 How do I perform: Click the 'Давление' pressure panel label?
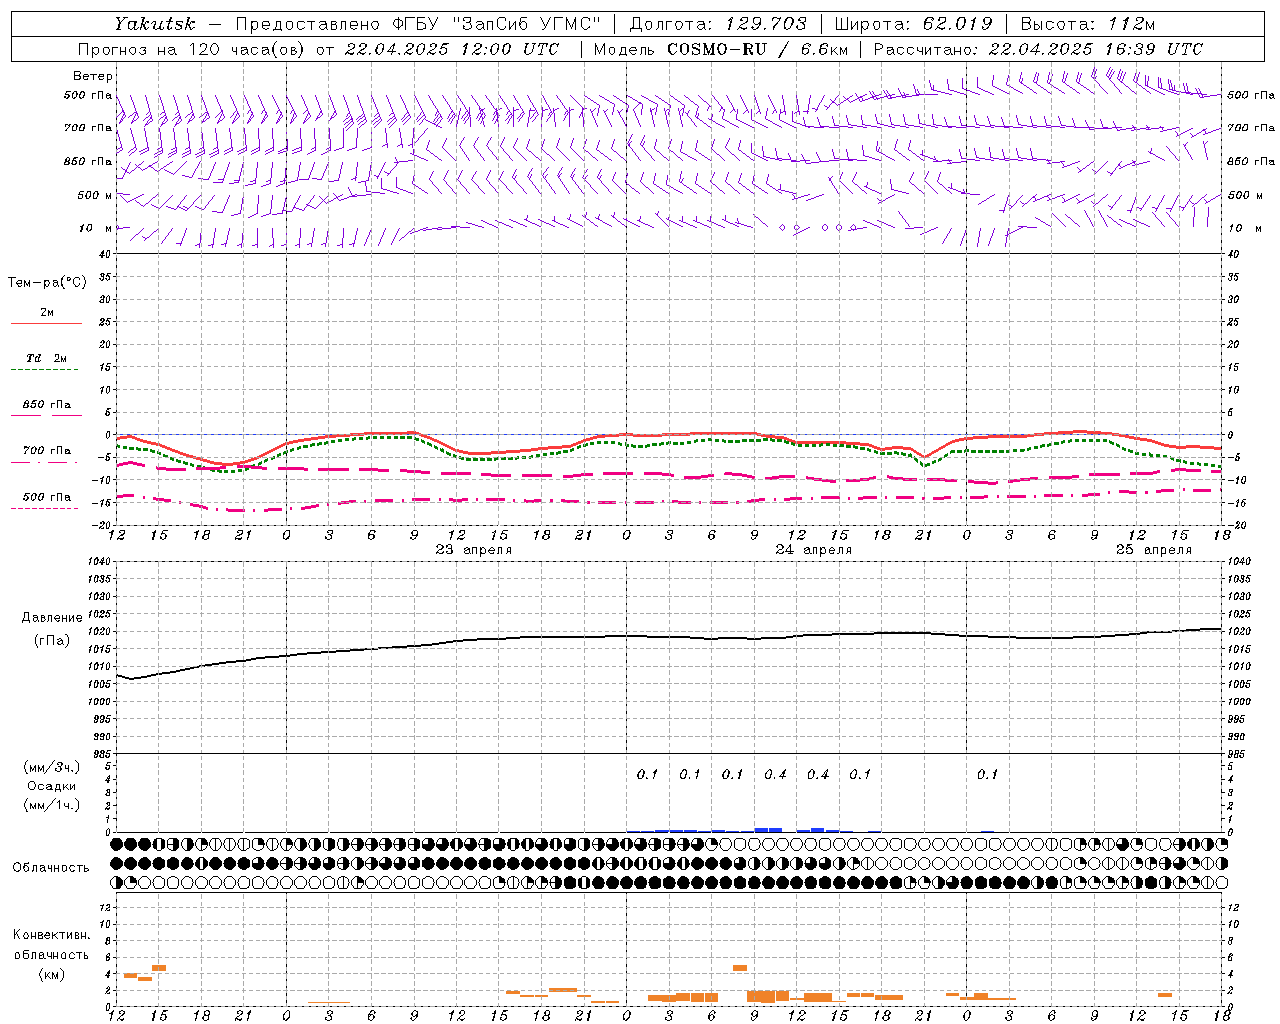pyautogui.click(x=52, y=618)
